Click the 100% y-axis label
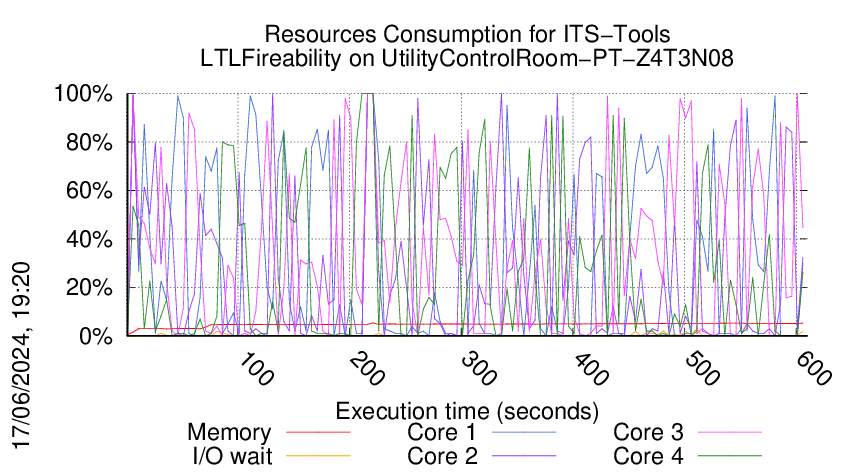This screenshot has width=850, height=475. click(x=83, y=94)
